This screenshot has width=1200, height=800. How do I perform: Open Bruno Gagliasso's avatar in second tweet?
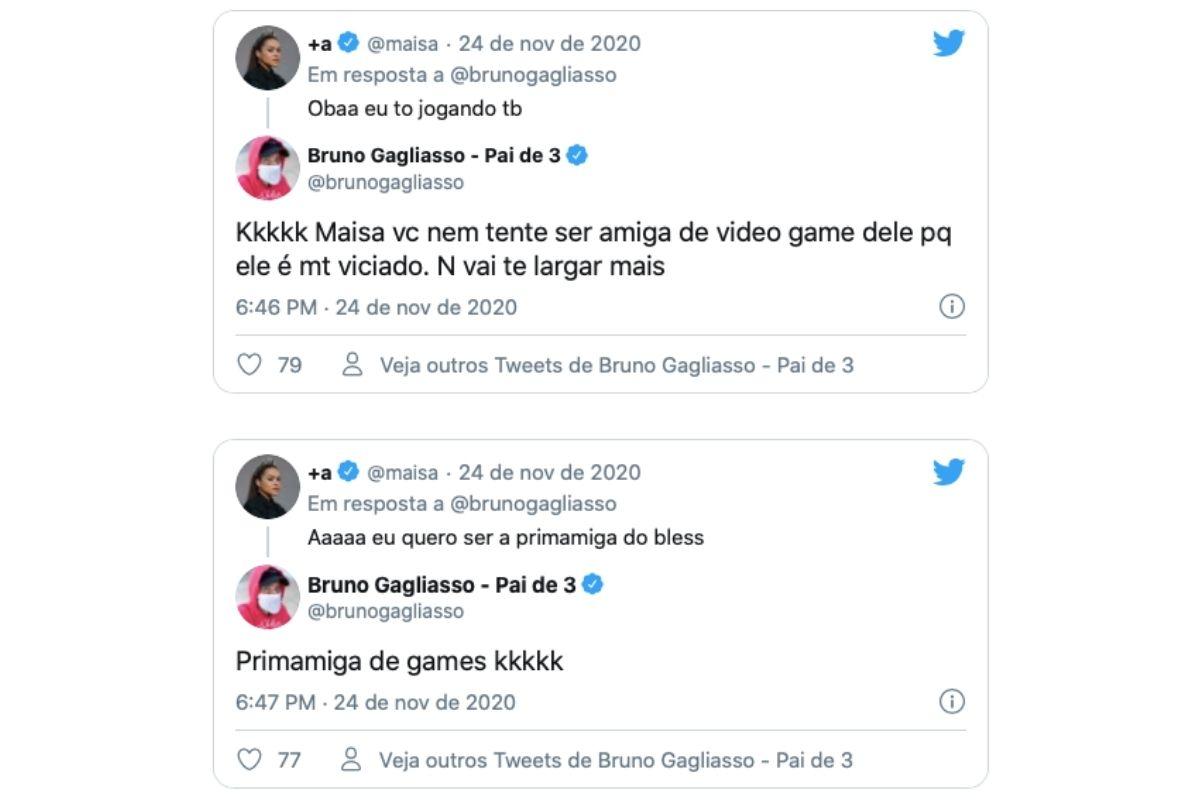(268, 597)
